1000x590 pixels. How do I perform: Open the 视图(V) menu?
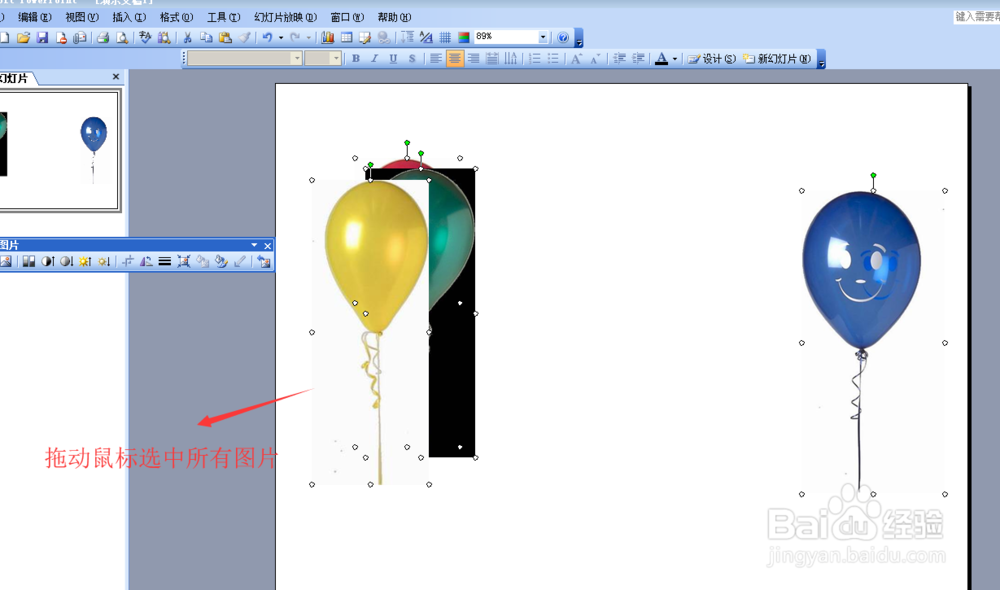(x=82, y=17)
